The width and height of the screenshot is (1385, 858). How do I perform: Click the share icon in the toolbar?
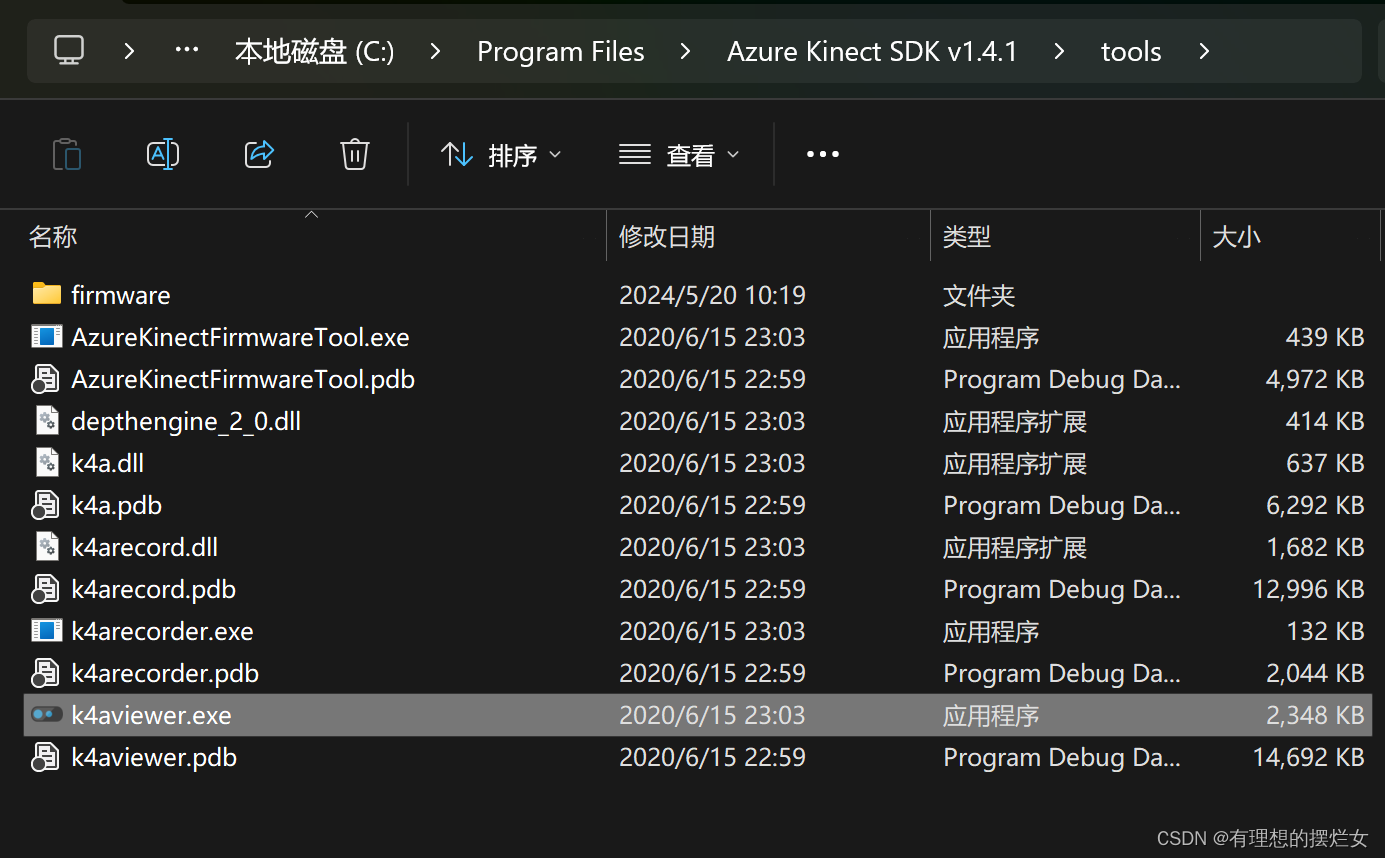258,154
